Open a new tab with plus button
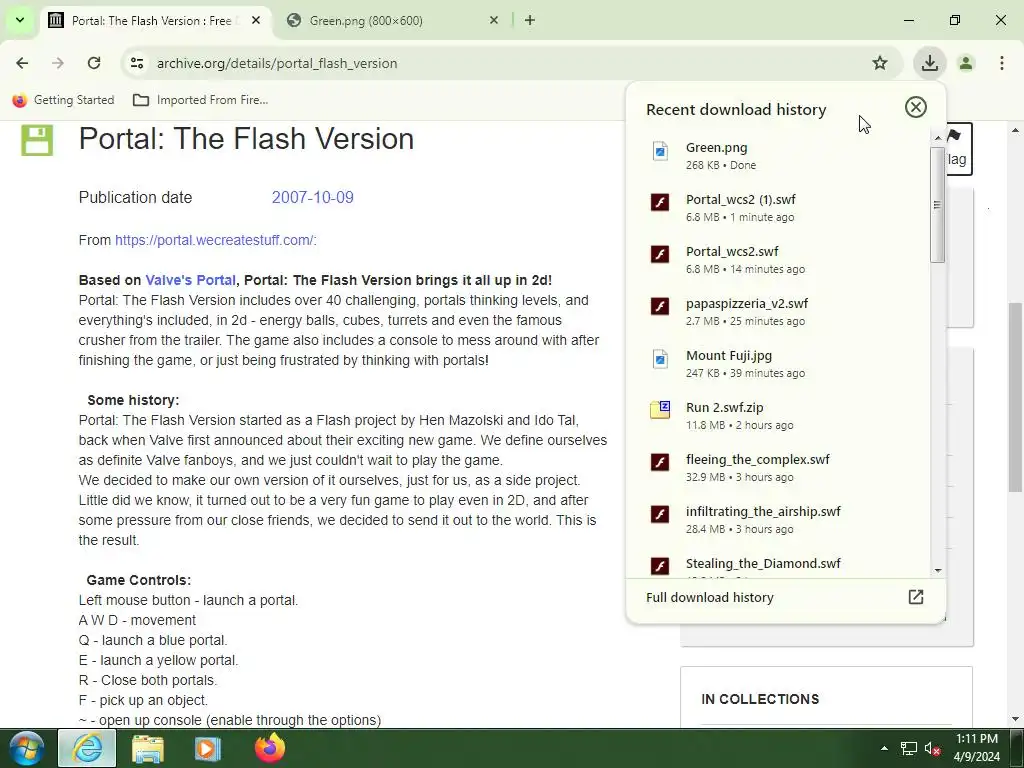1024x768 pixels. click(530, 20)
